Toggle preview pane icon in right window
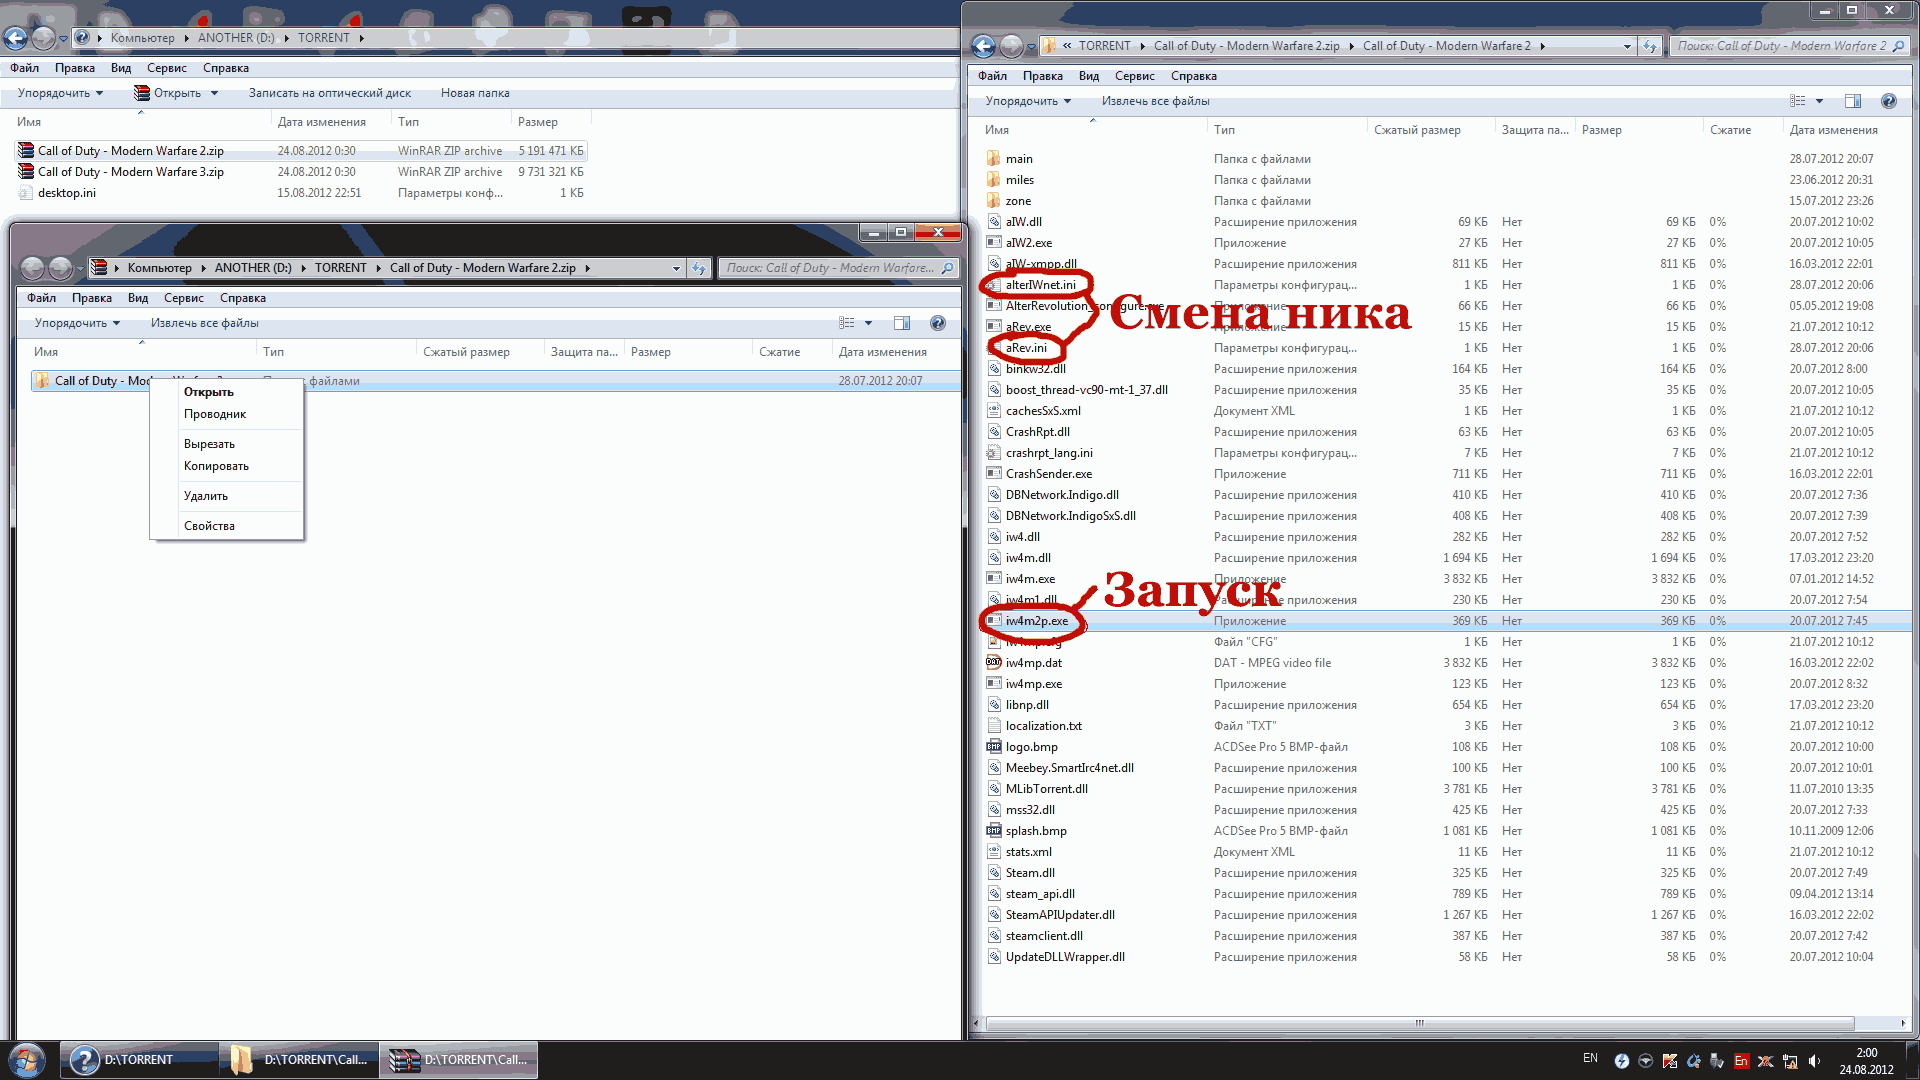 (1852, 101)
